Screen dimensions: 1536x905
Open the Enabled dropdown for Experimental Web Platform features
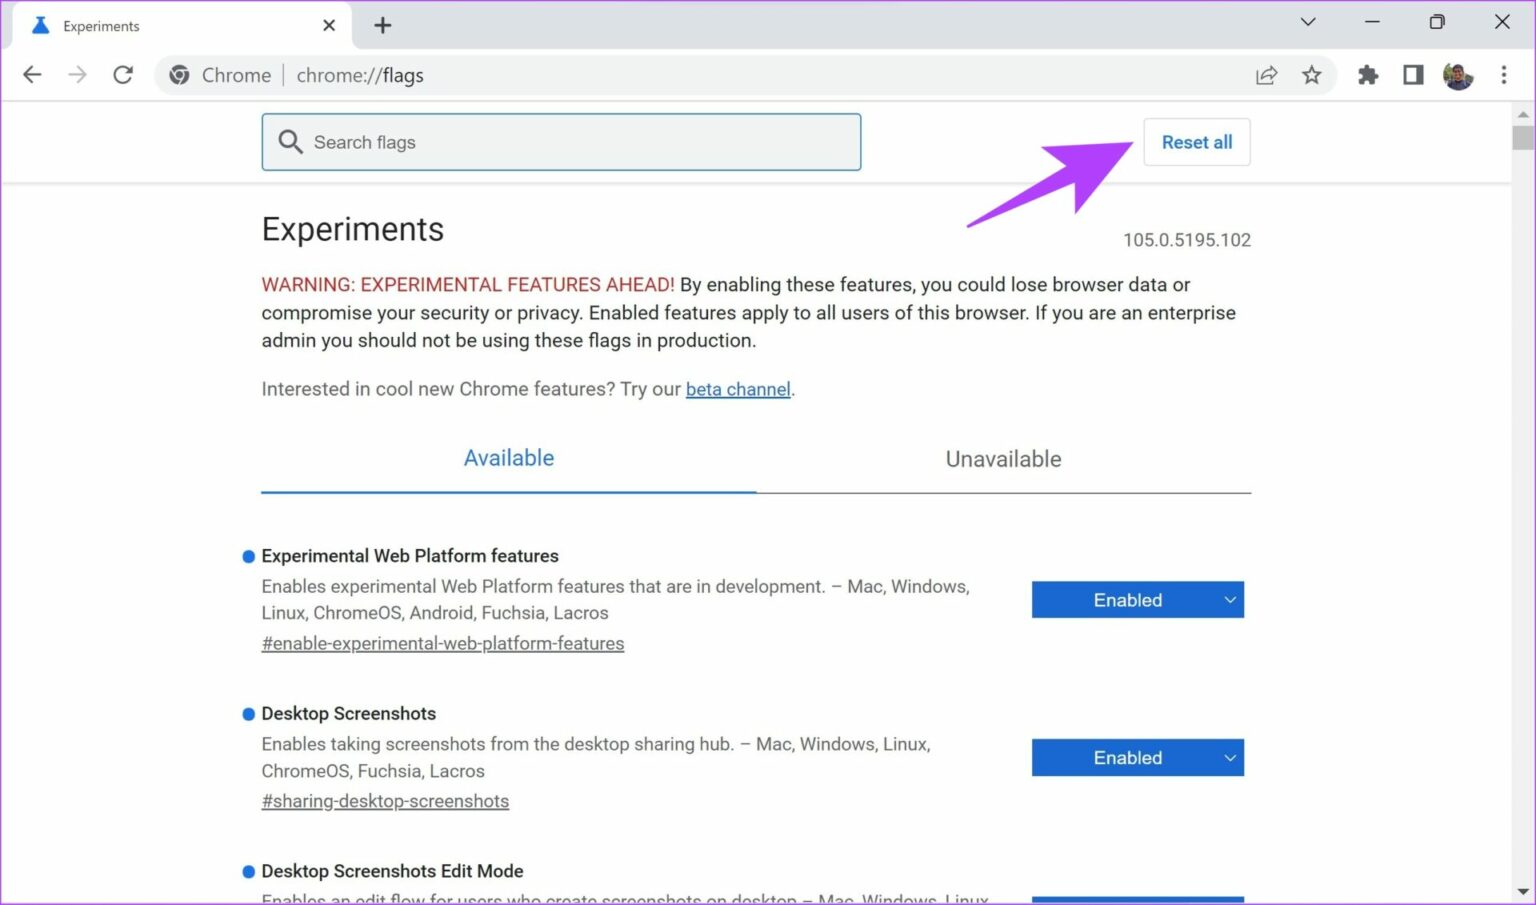pos(1137,599)
